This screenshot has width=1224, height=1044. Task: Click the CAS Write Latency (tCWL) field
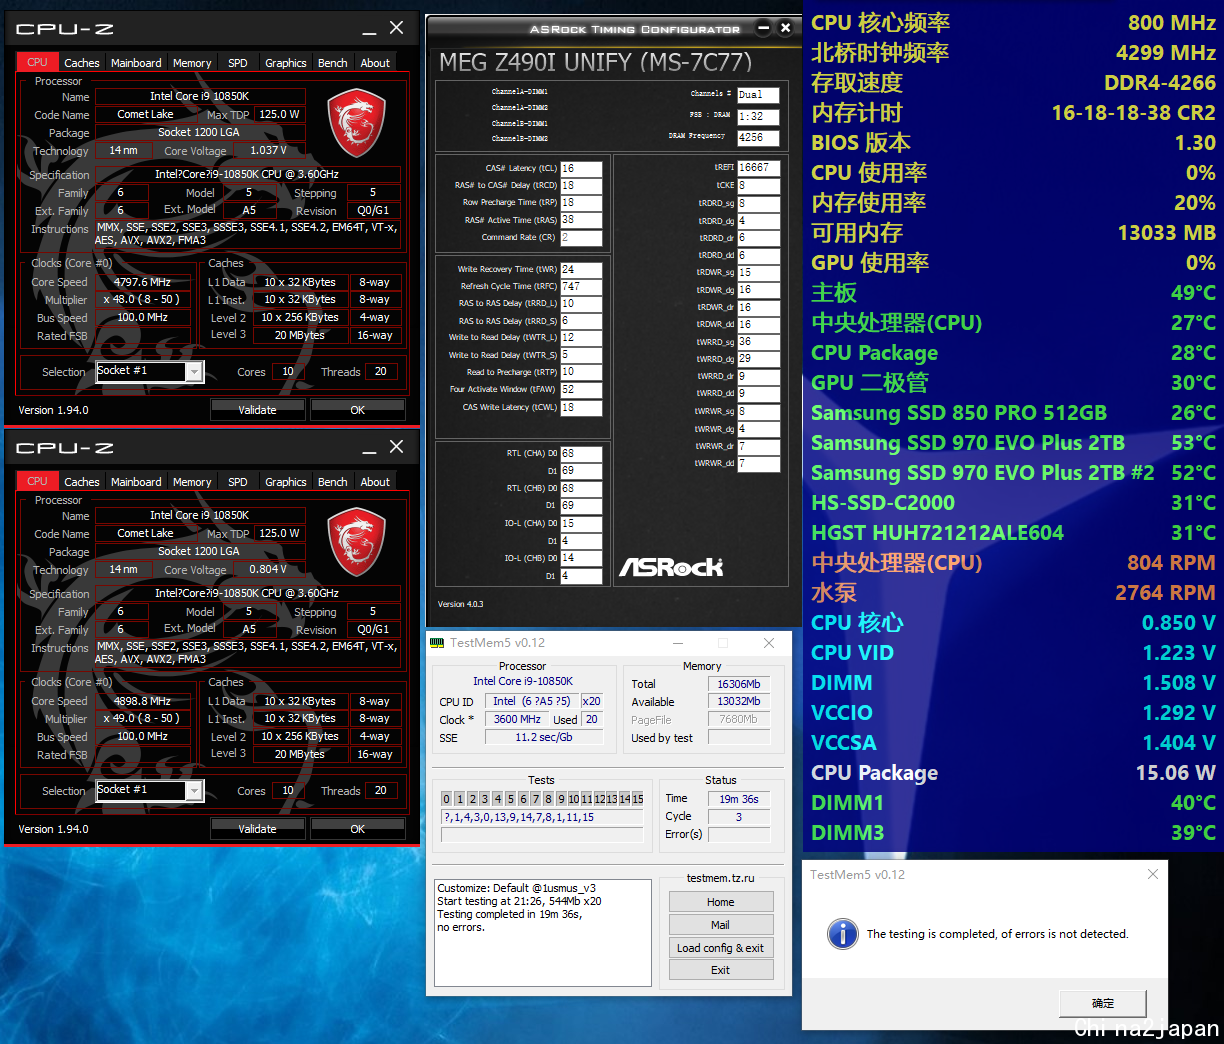[x=581, y=407]
